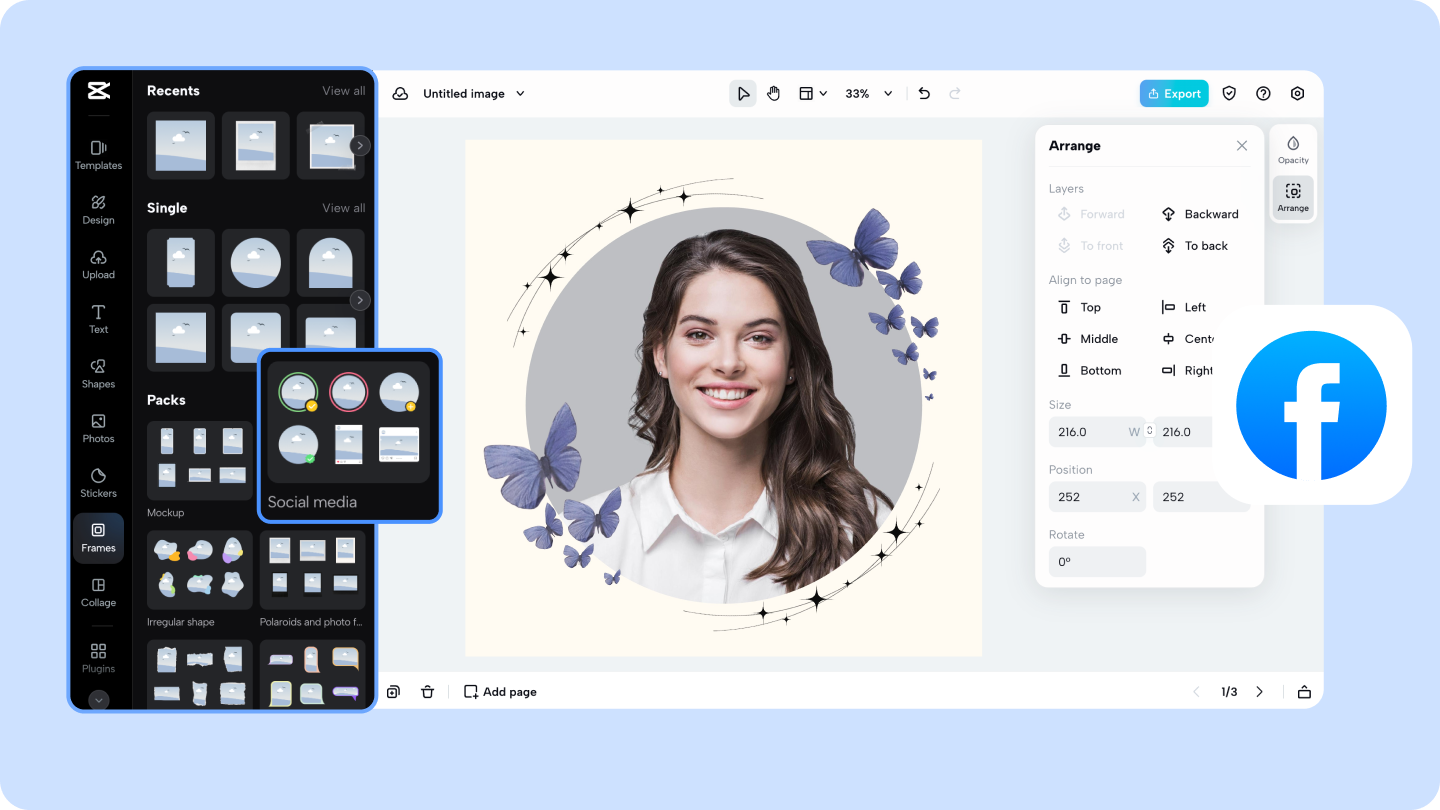Viewport: 1440px width, 810px height.
Task: Delete the current page with the trash icon
Action: pos(428,691)
